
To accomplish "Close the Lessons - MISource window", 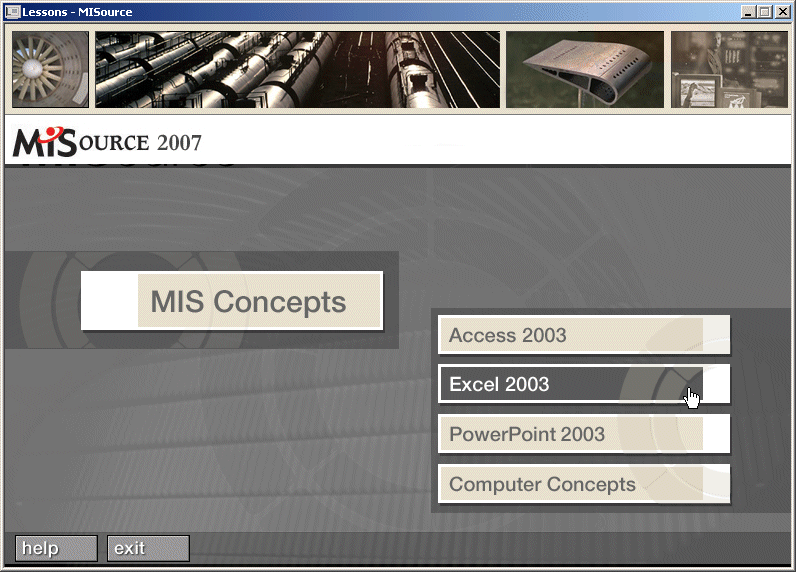I will click(x=783, y=12).
